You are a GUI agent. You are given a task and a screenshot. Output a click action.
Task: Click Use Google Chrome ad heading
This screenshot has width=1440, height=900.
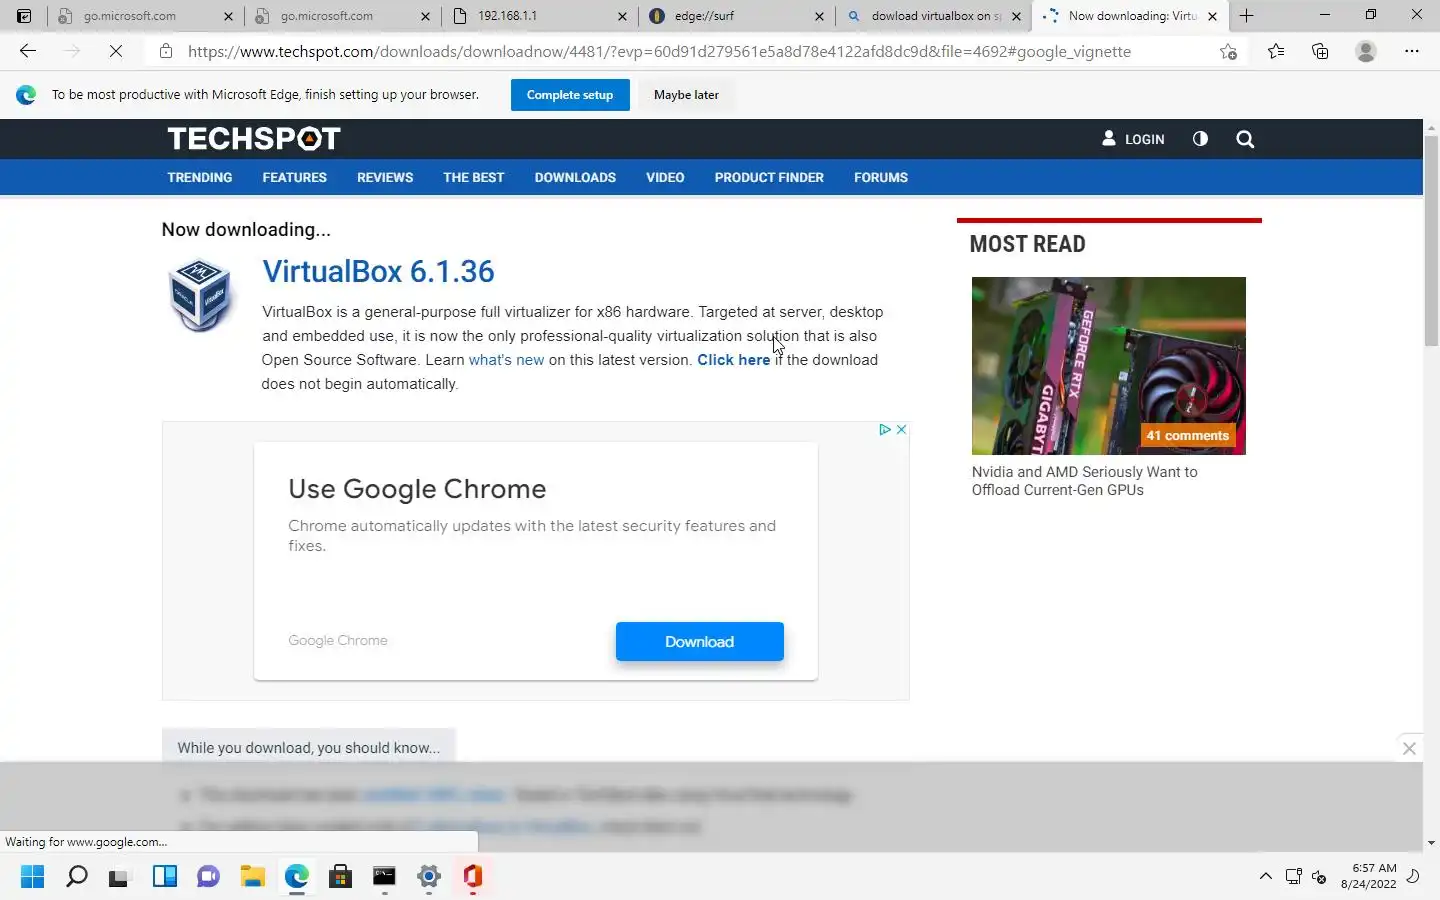pos(417,489)
